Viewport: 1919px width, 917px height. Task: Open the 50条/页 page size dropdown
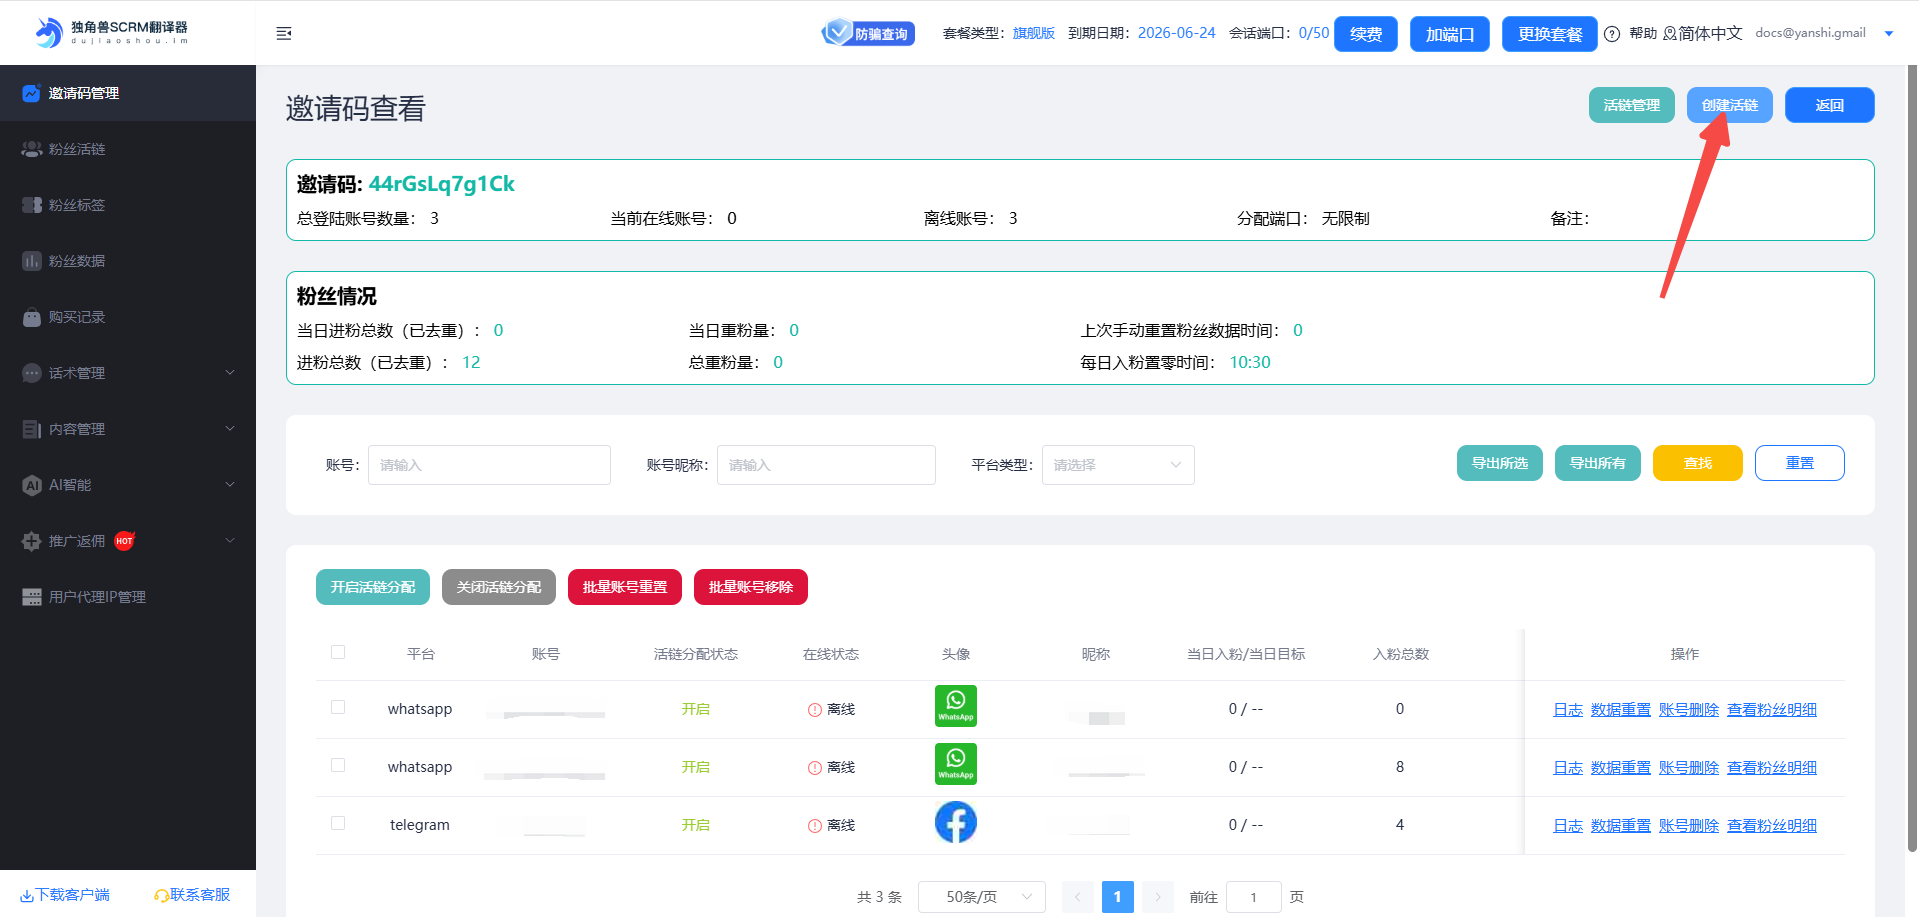click(x=981, y=897)
